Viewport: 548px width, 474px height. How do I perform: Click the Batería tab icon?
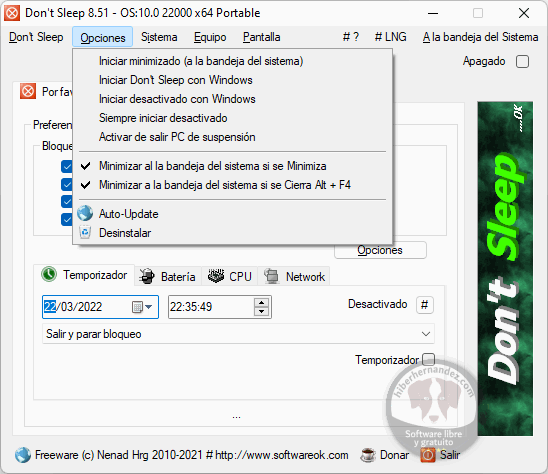click(147, 276)
